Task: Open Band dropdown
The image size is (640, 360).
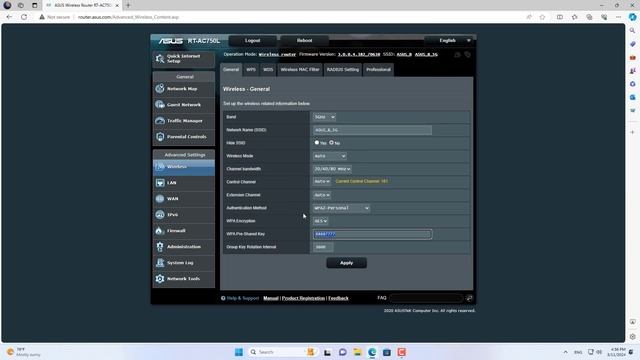Action: pos(324,117)
